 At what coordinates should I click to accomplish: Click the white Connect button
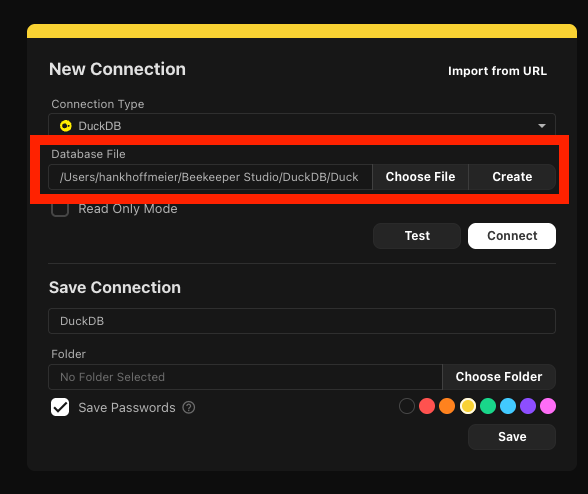click(512, 236)
